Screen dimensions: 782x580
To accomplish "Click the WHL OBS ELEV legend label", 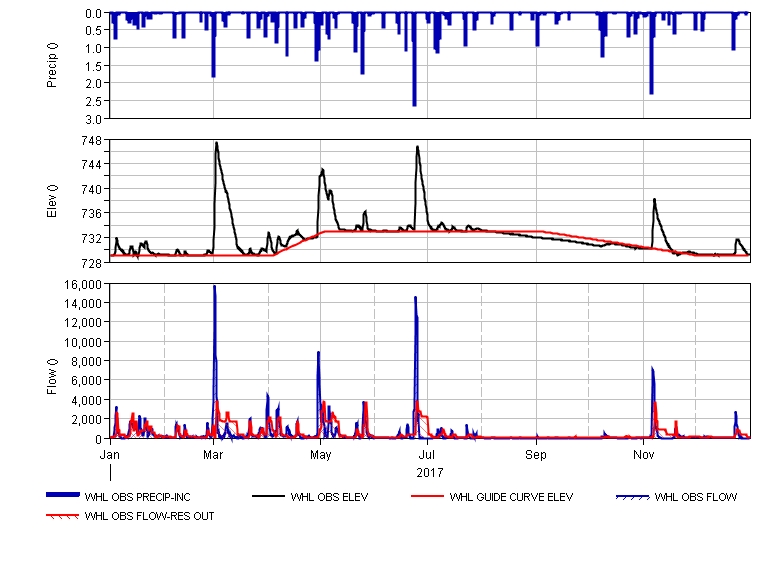I will (x=329, y=497).
